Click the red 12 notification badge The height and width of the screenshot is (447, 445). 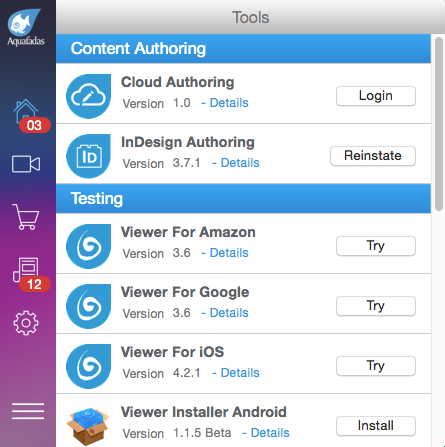coord(35,284)
